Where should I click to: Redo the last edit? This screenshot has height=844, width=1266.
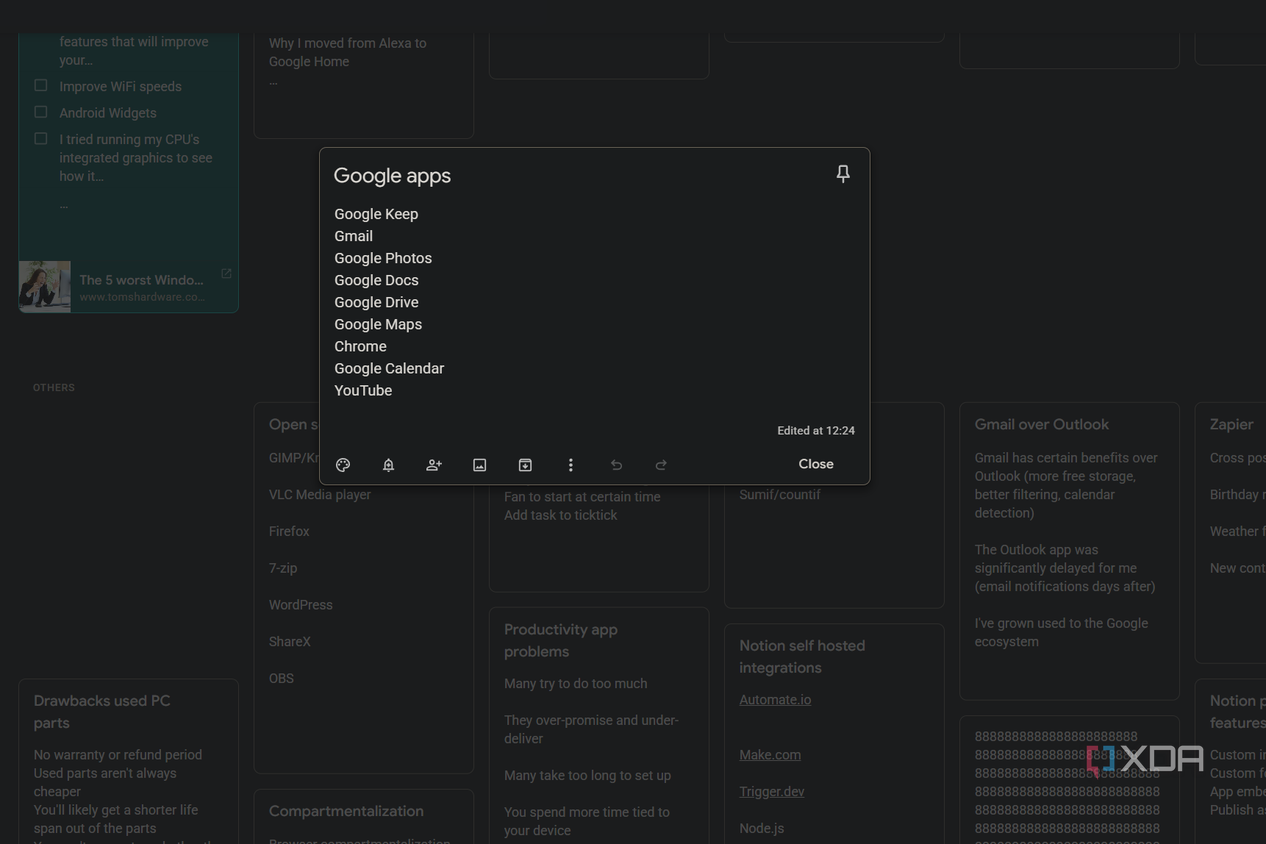click(x=661, y=465)
